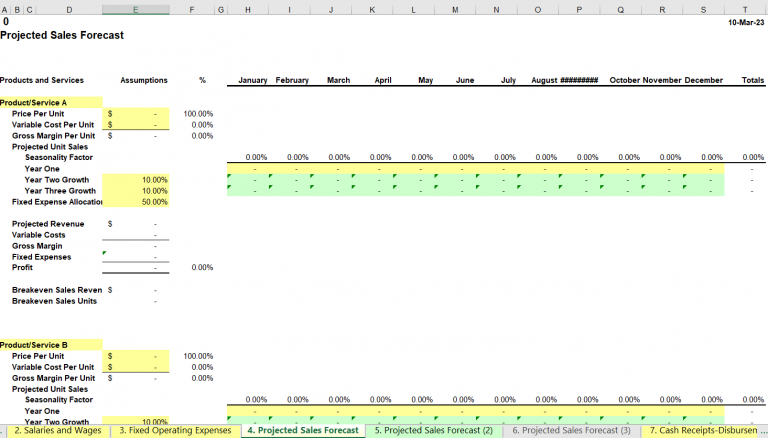
Task: Open the Fixed Operating Expenses tab
Action: pyautogui.click(x=174, y=430)
